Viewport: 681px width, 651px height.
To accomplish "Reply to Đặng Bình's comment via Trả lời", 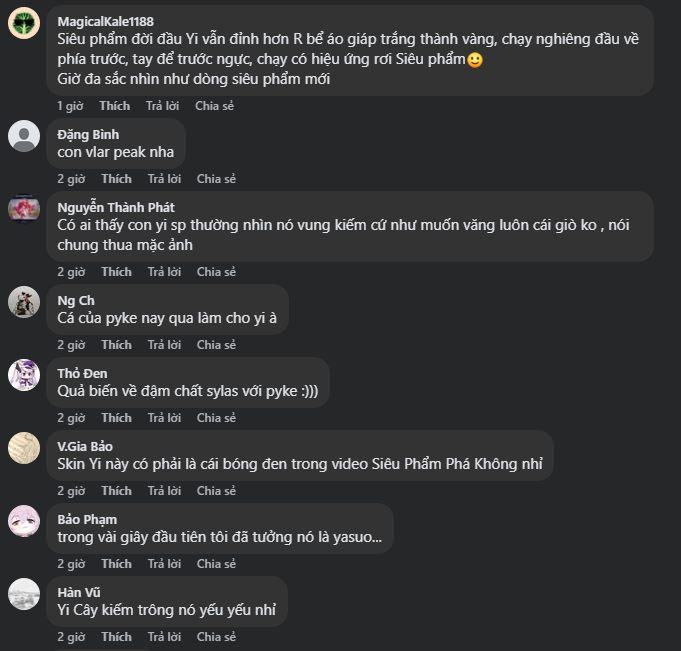I will pyautogui.click(x=164, y=179).
